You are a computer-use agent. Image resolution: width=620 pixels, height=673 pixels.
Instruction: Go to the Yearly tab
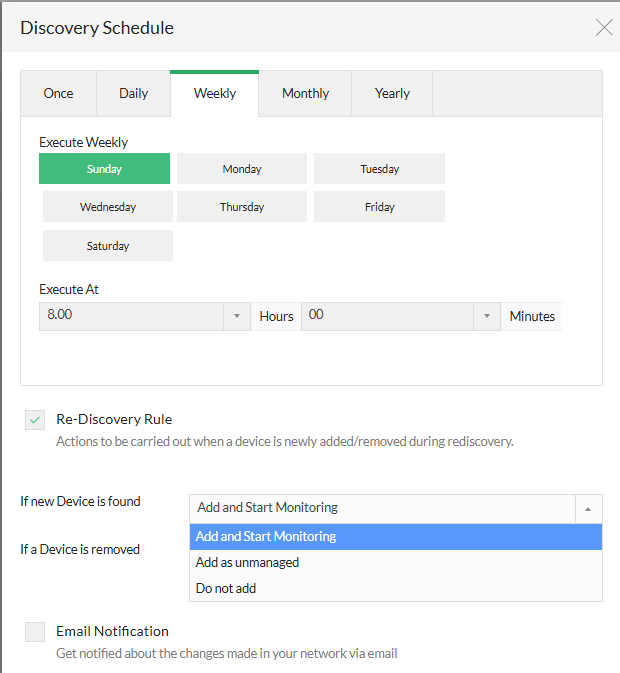click(x=392, y=93)
